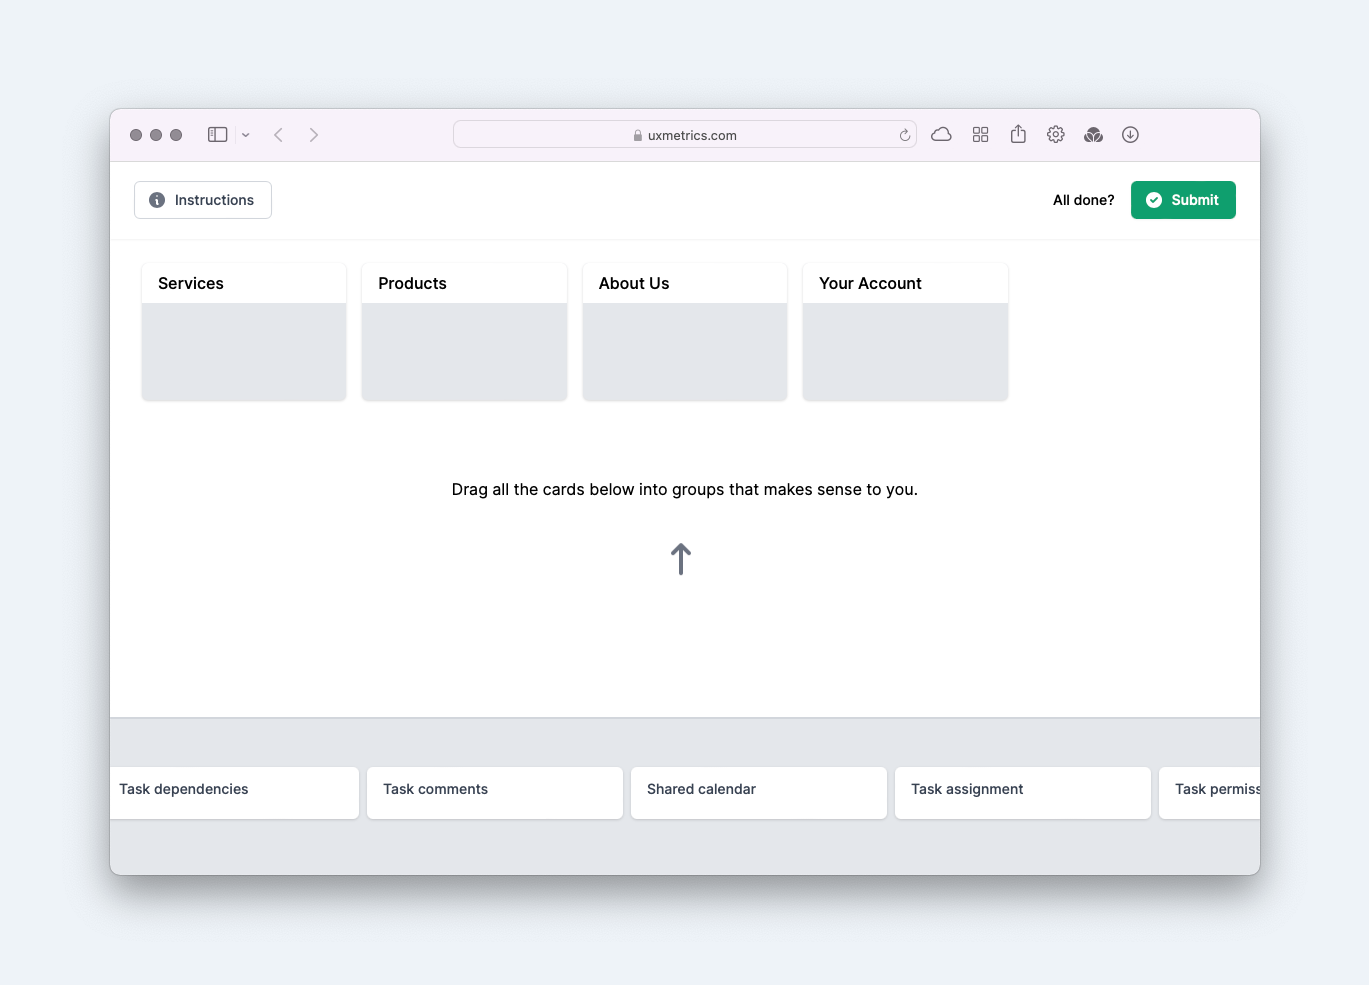This screenshot has height=985, width=1369.
Task: Select the About Us group header
Action: click(x=685, y=283)
